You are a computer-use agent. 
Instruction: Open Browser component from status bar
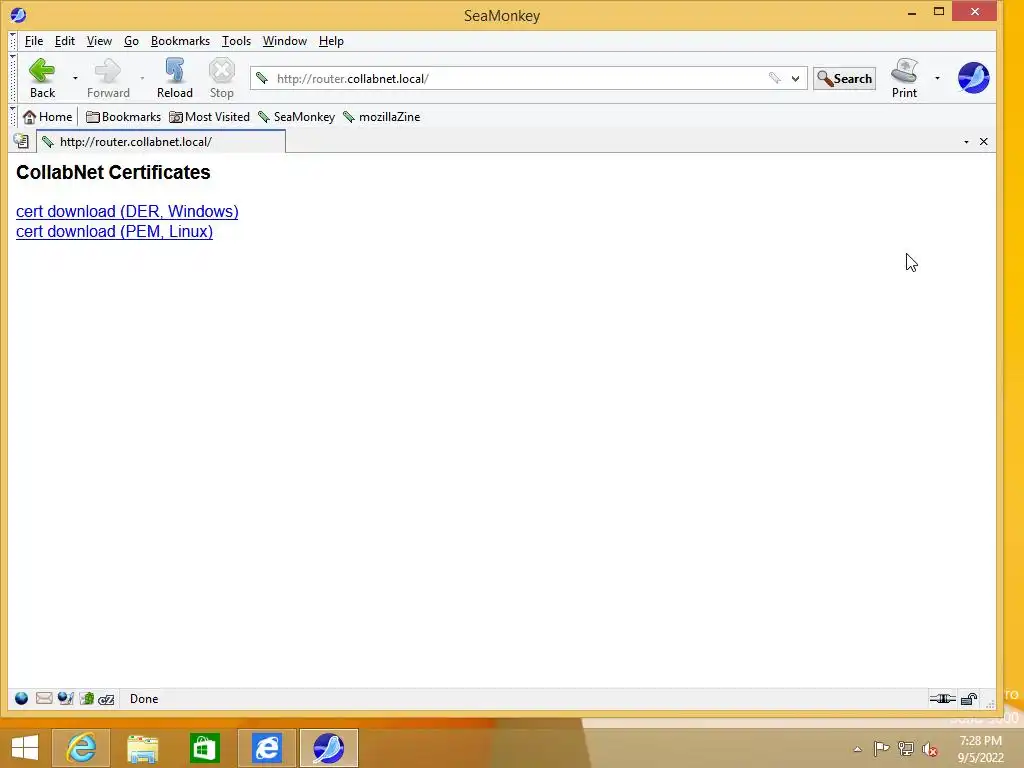point(22,699)
